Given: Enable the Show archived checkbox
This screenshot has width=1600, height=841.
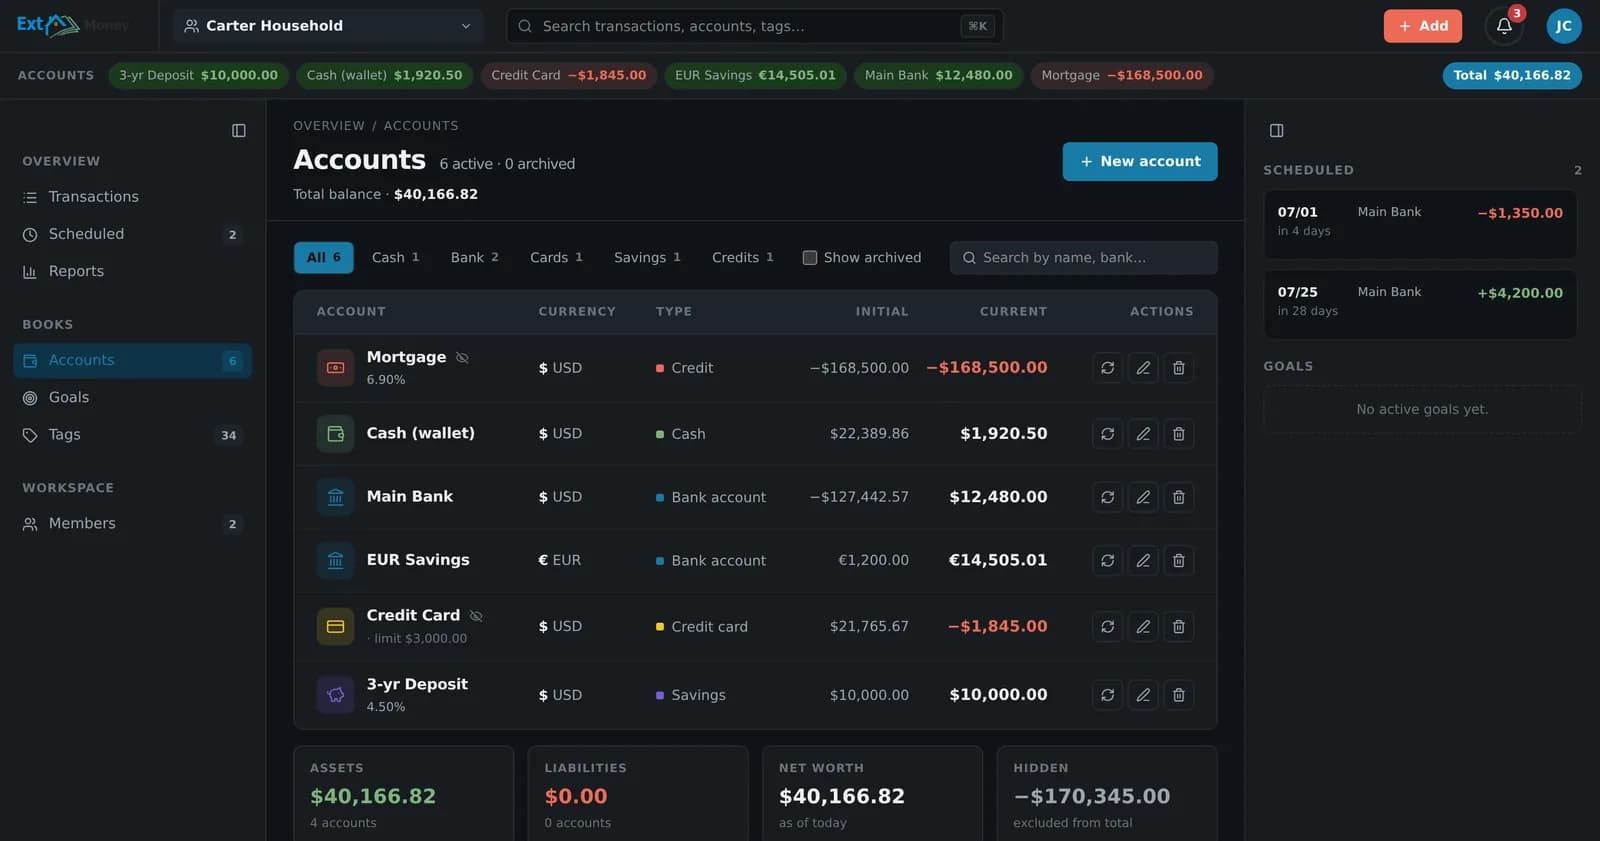Looking at the screenshot, I should coord(810,258).
